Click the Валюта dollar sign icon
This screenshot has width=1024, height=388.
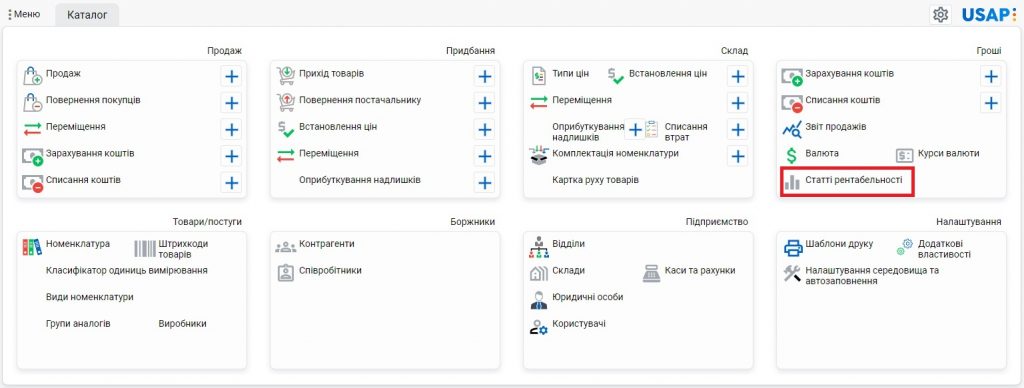click(792, 155)
